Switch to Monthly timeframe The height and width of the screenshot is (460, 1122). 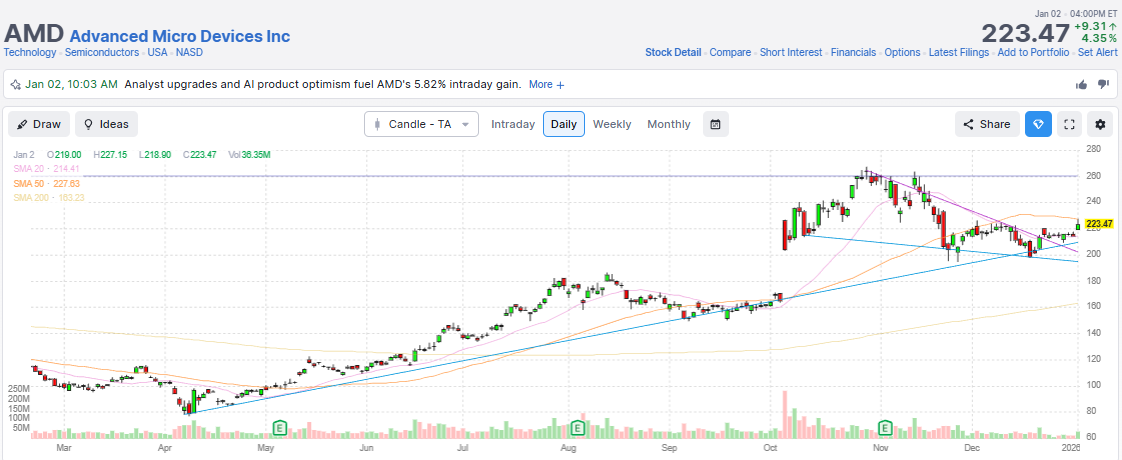pos(669,124)
